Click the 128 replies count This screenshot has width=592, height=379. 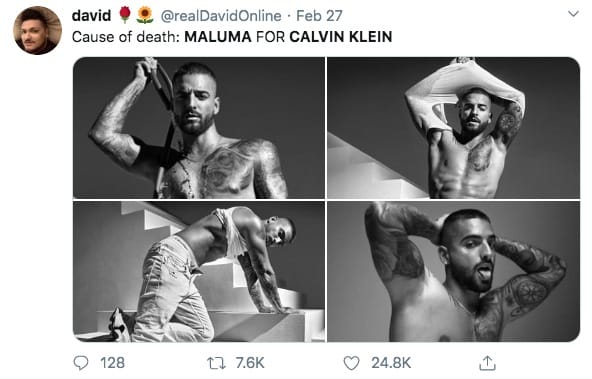coord(112,363)
